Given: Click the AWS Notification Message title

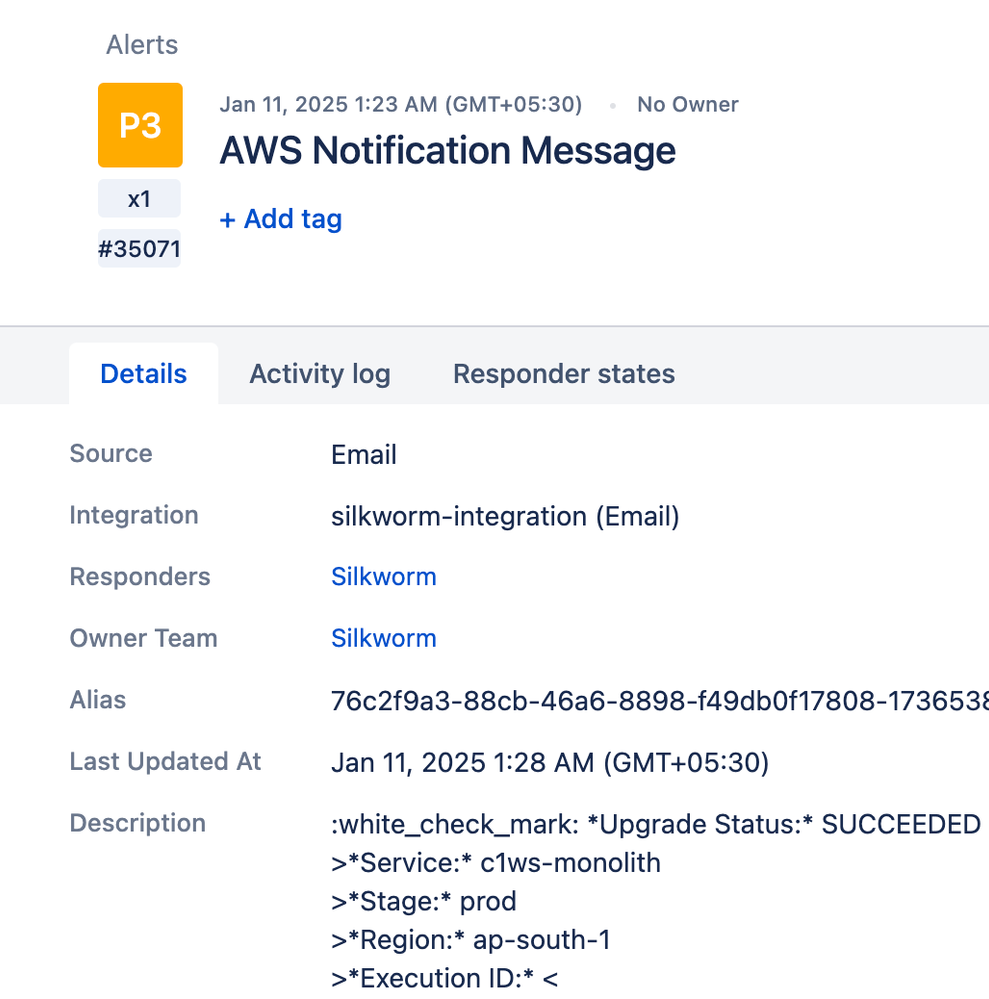Looking at the screenshot, I should tap(447, 151).
